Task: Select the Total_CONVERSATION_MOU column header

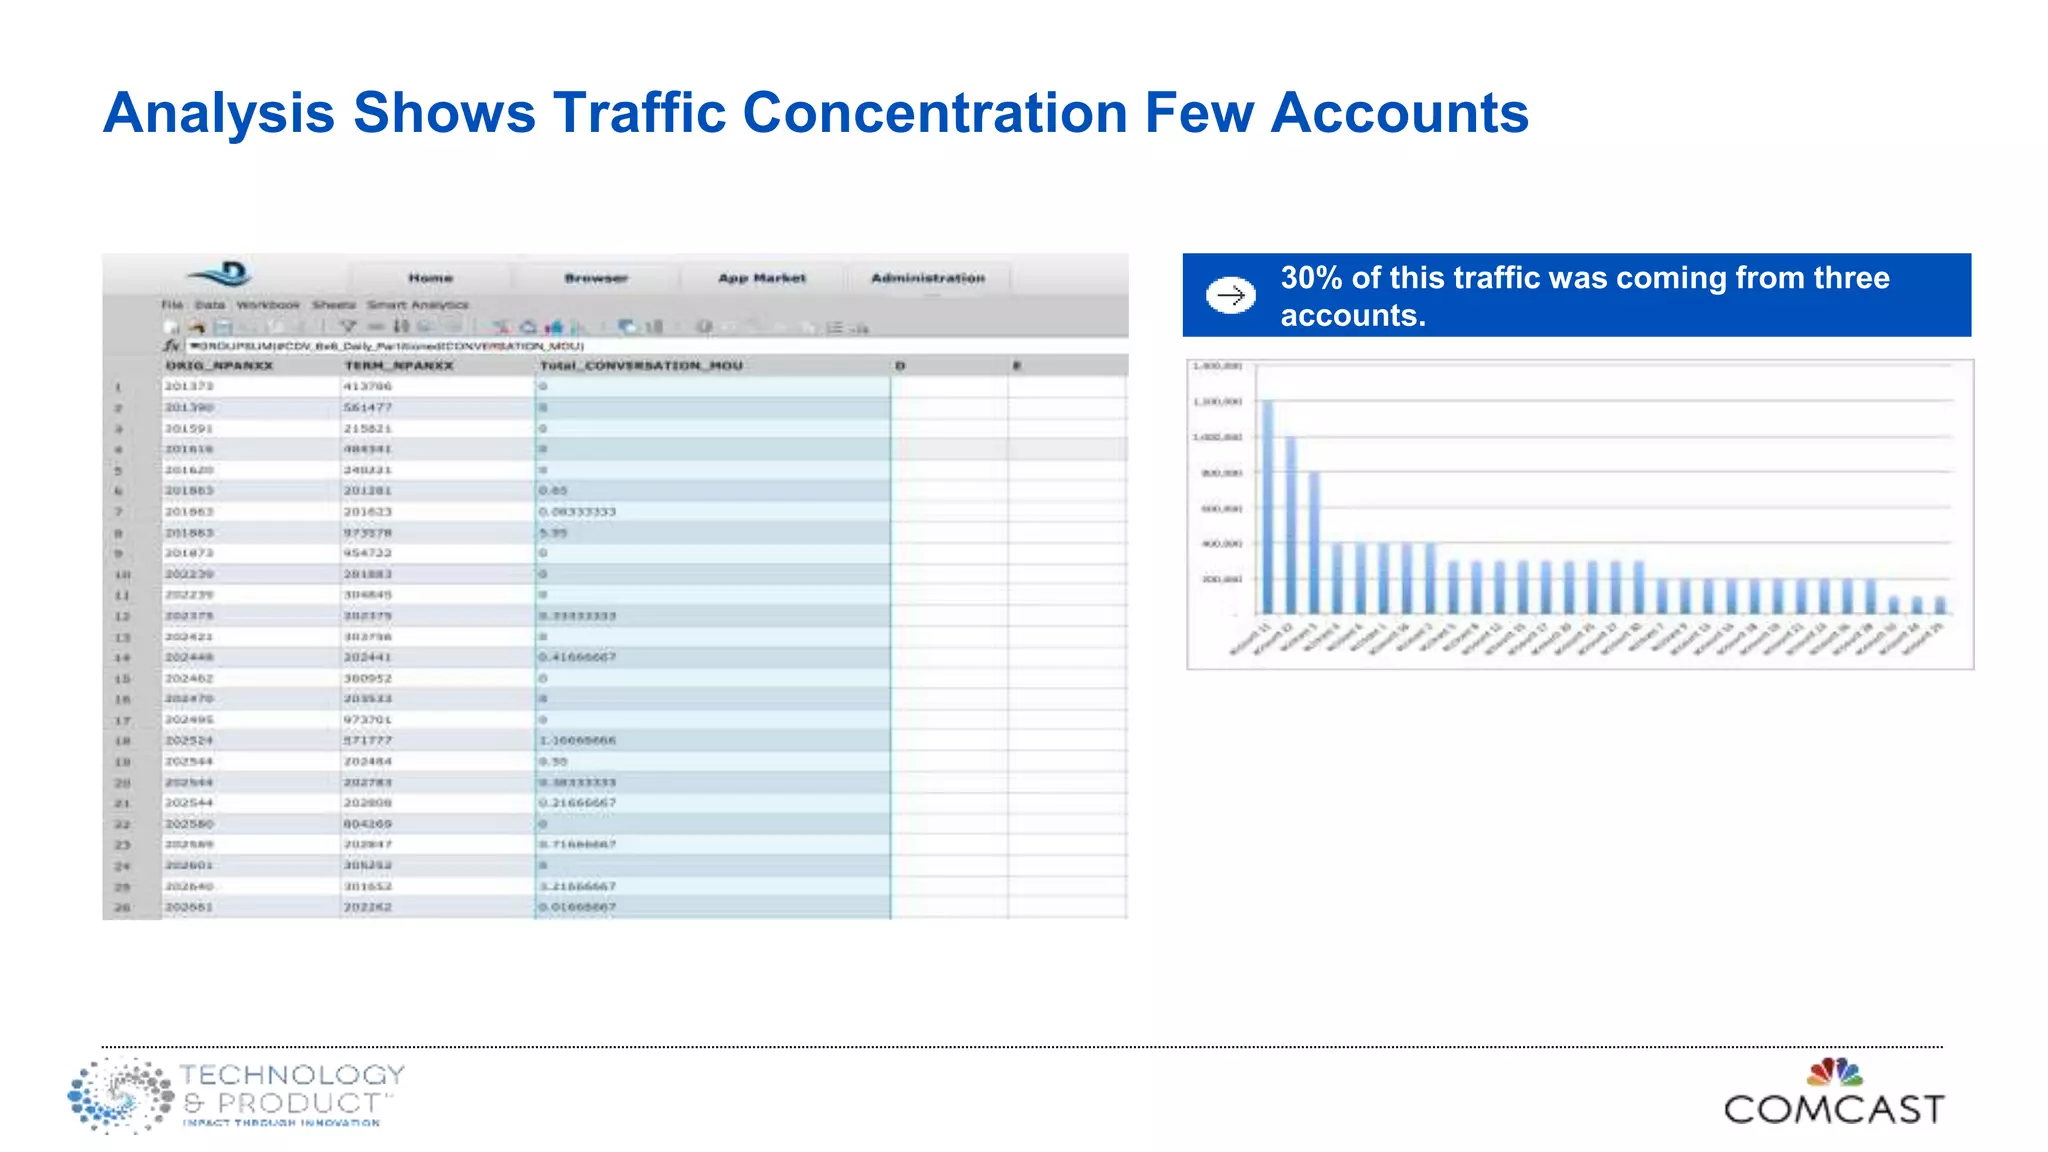Action: (713, 366)
